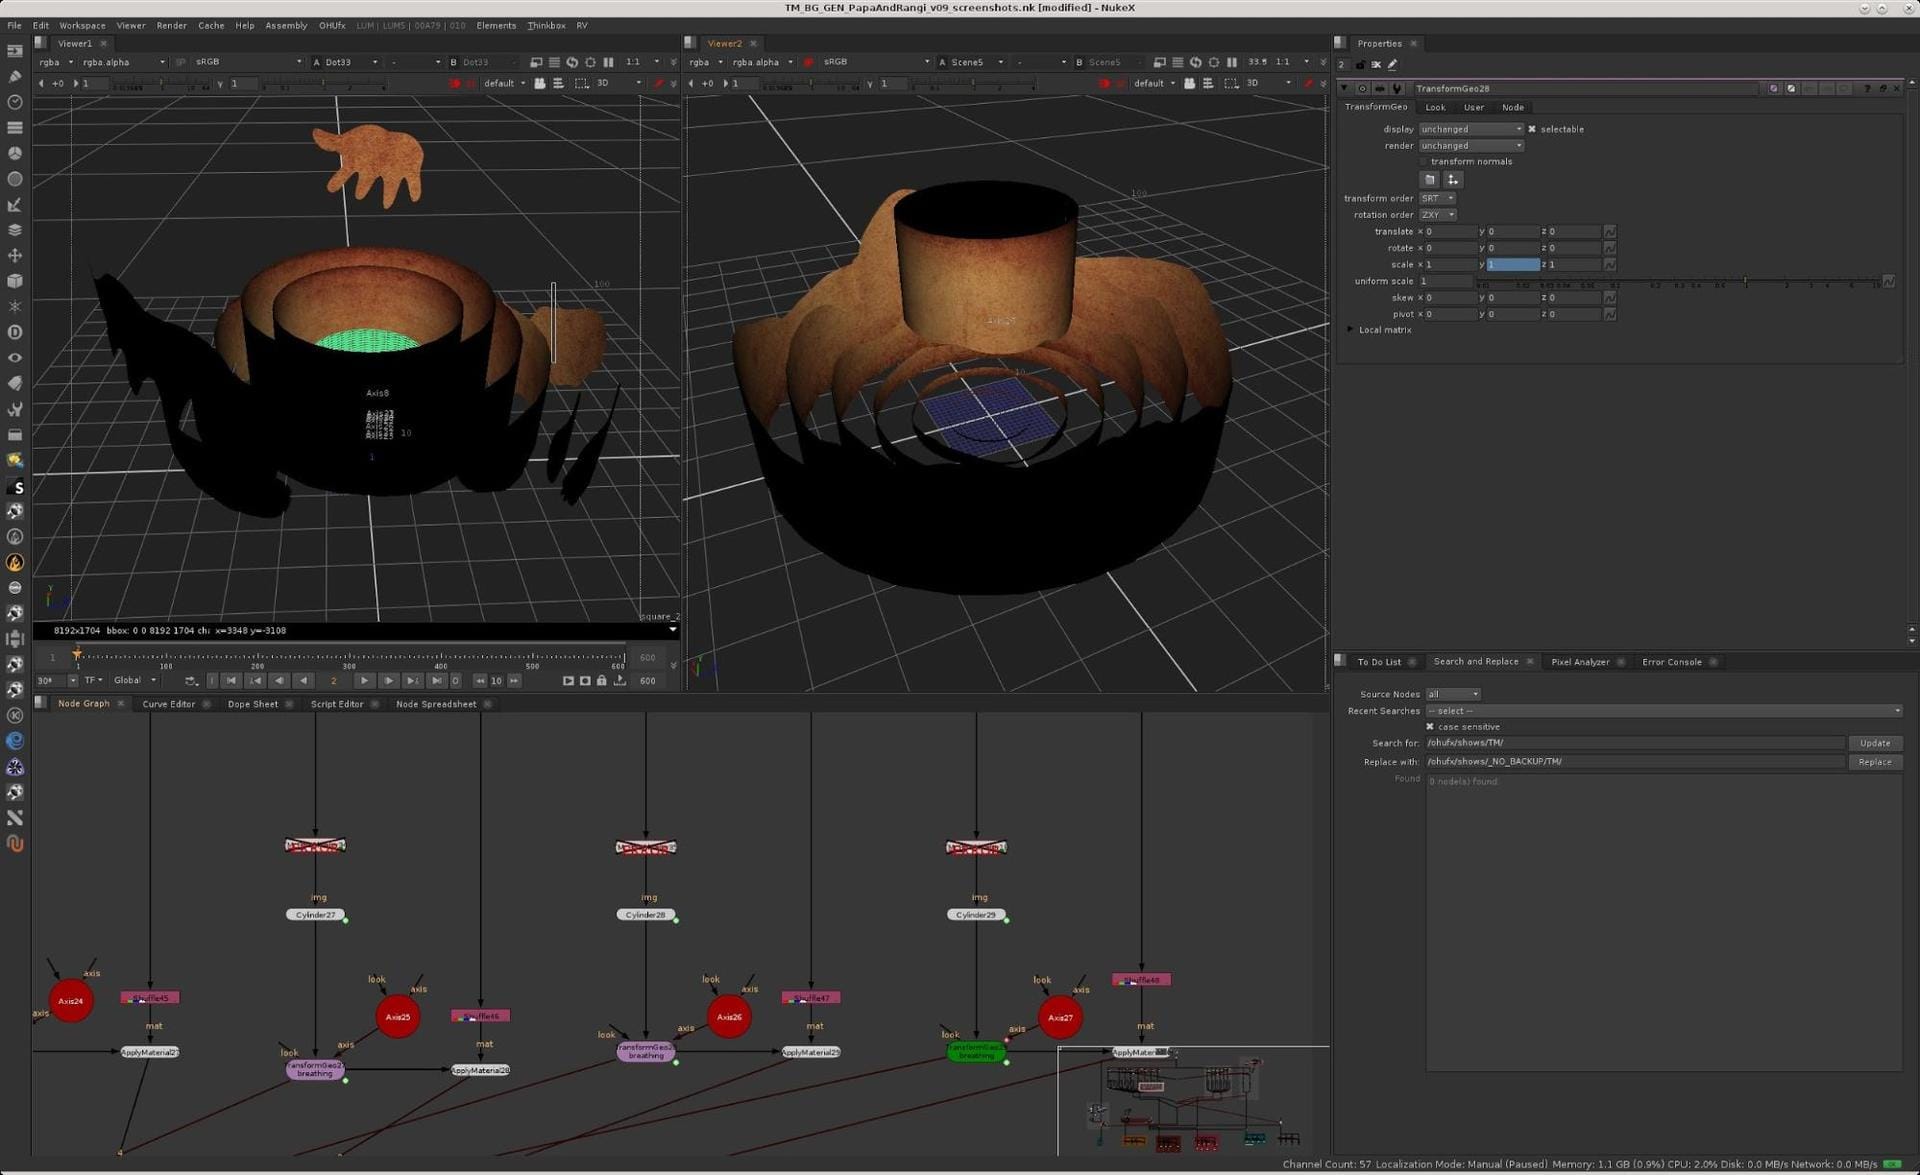The height and width of the screenshot is (1175, 1920).
Task: Open the Viewer1 rgba channel dropdown
Action: 56,62
